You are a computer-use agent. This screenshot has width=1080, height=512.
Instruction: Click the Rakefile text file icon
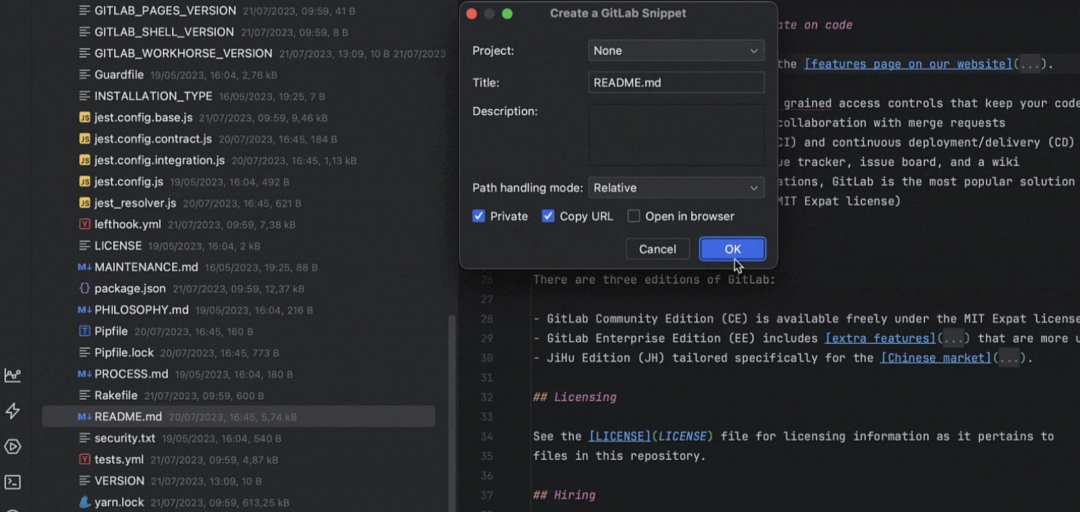pos(85,396)
